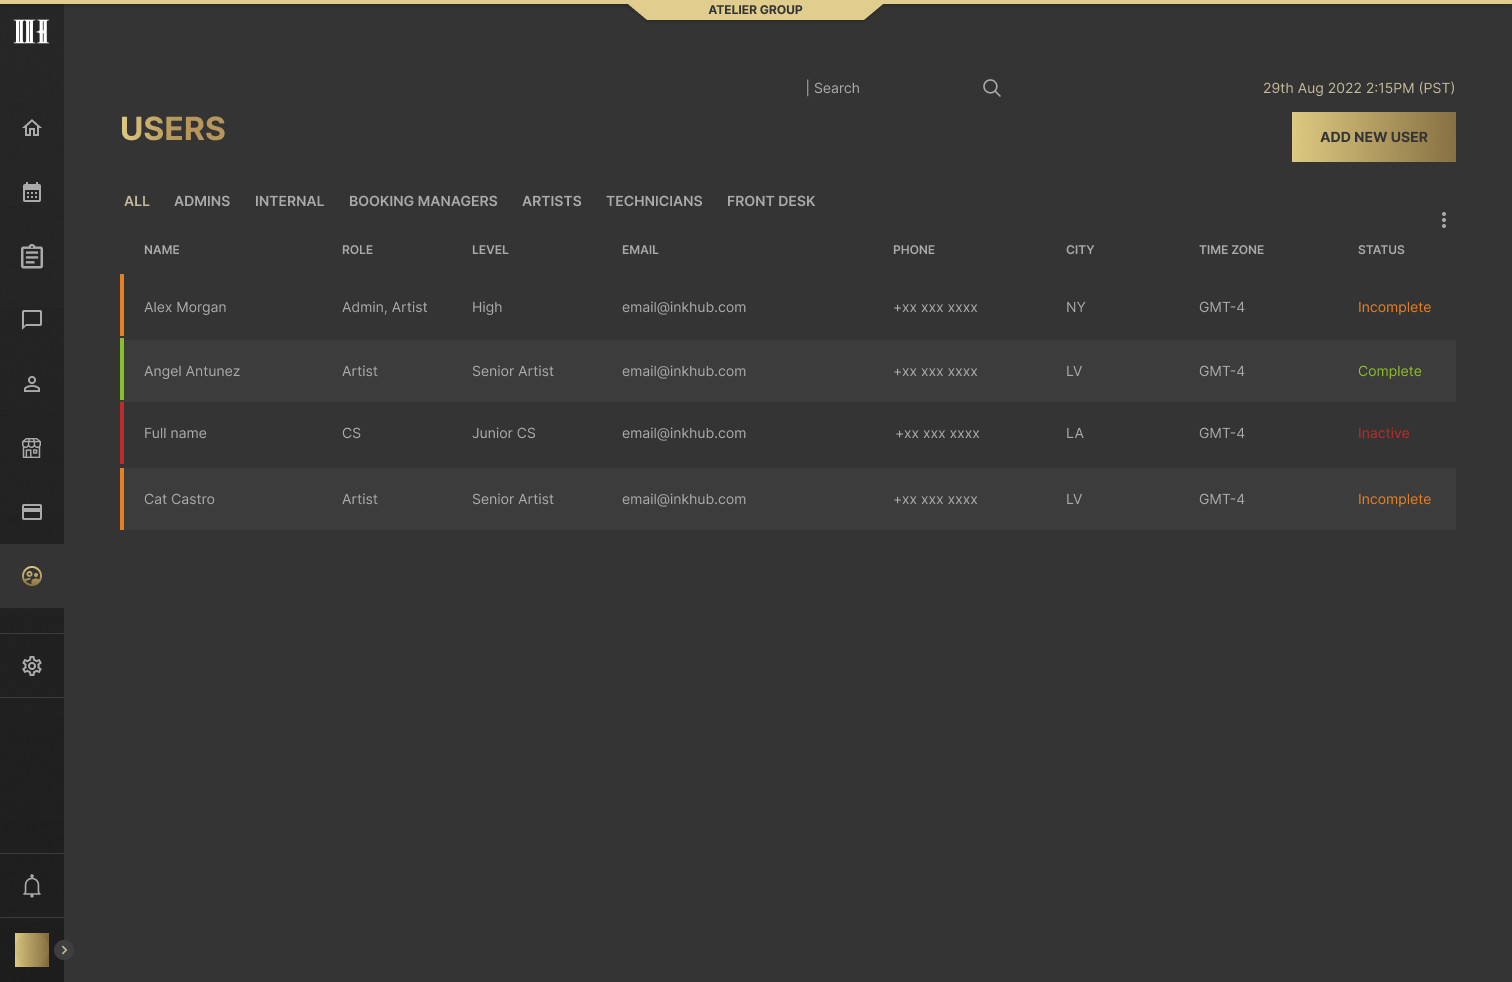Click the date and time text
The image size is (1512, 982).
coord(1358,88)
